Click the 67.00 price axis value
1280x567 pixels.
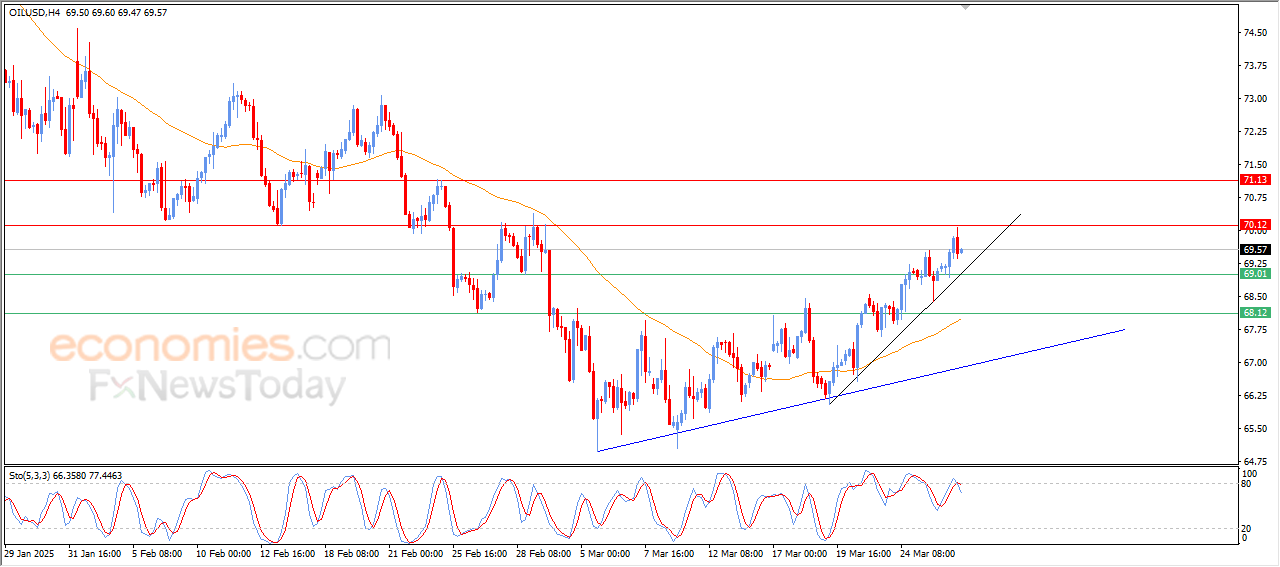[1256, 363]
